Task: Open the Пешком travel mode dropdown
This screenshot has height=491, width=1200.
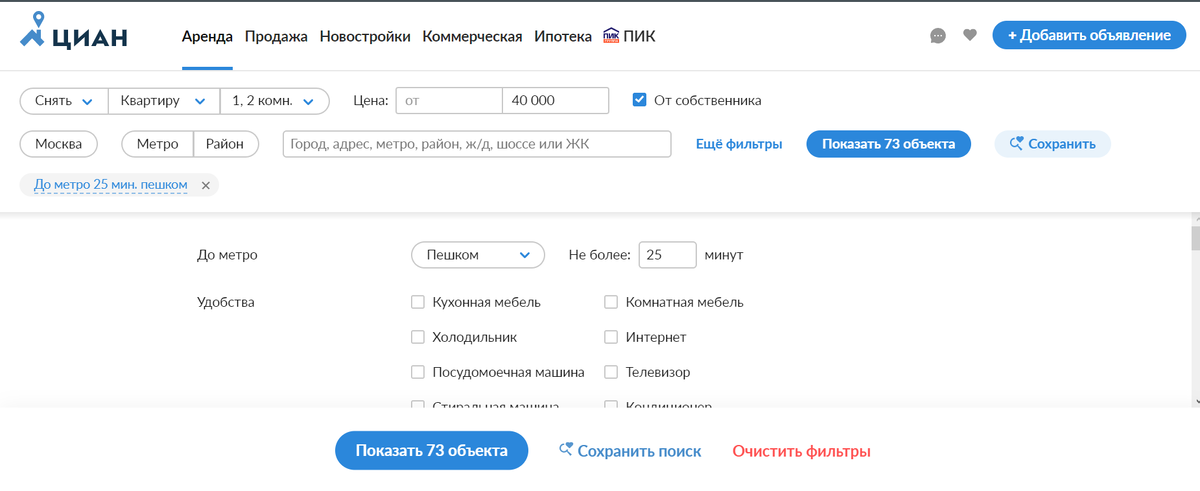Action: coord(478,255)
